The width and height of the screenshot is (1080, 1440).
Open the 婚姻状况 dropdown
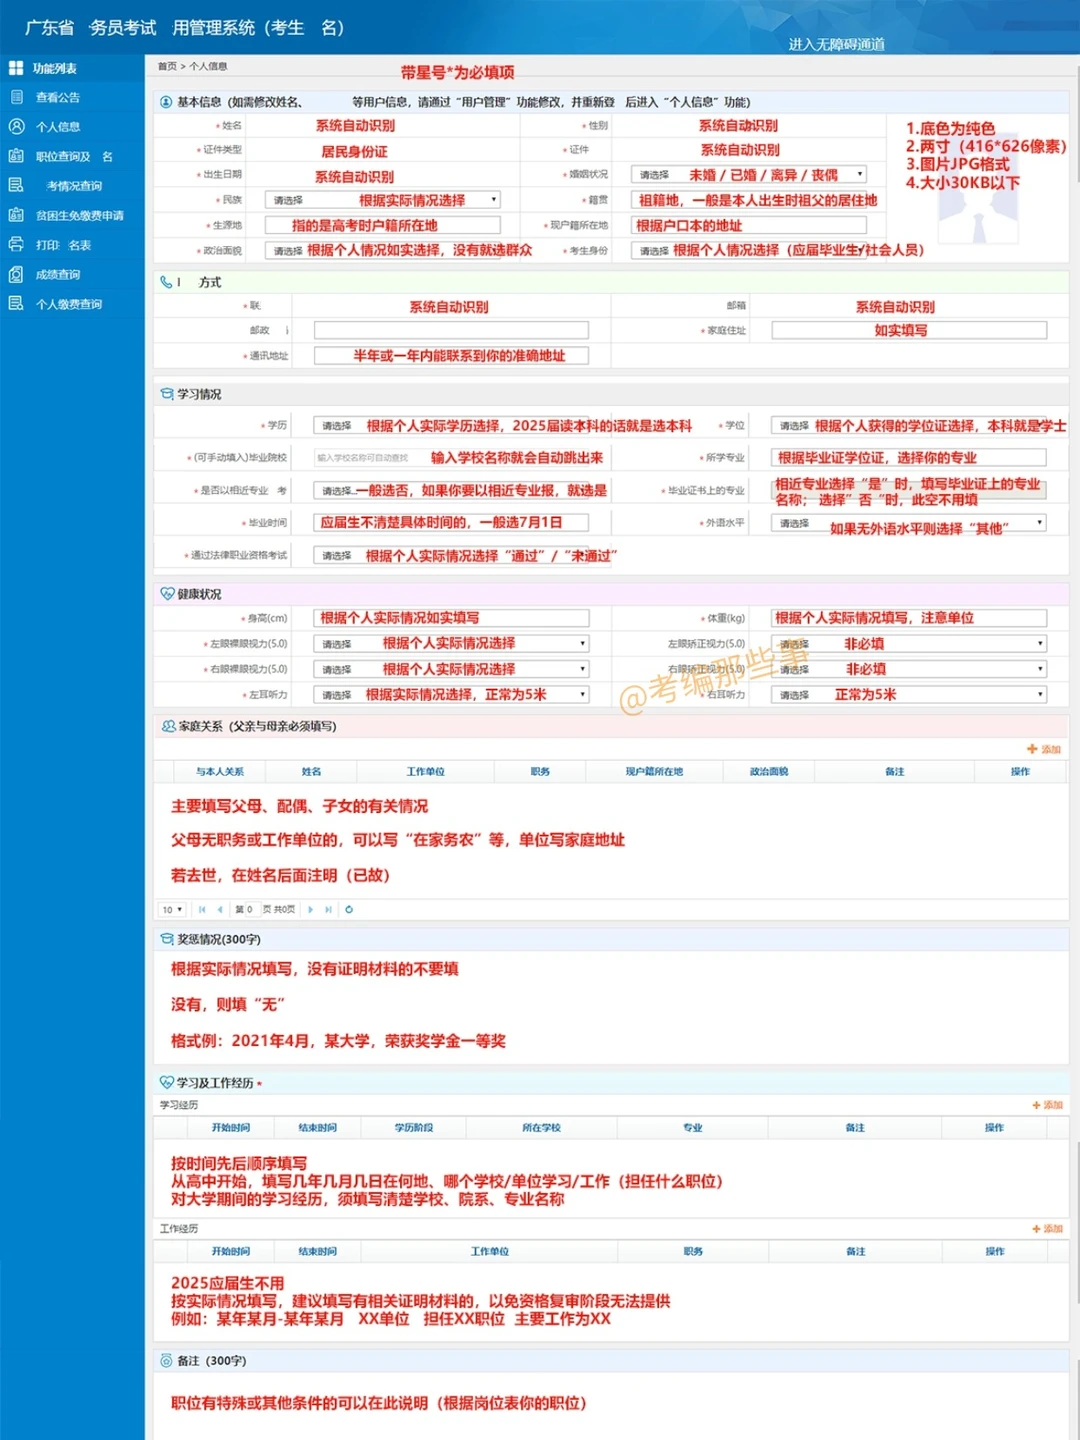point(749,174)
